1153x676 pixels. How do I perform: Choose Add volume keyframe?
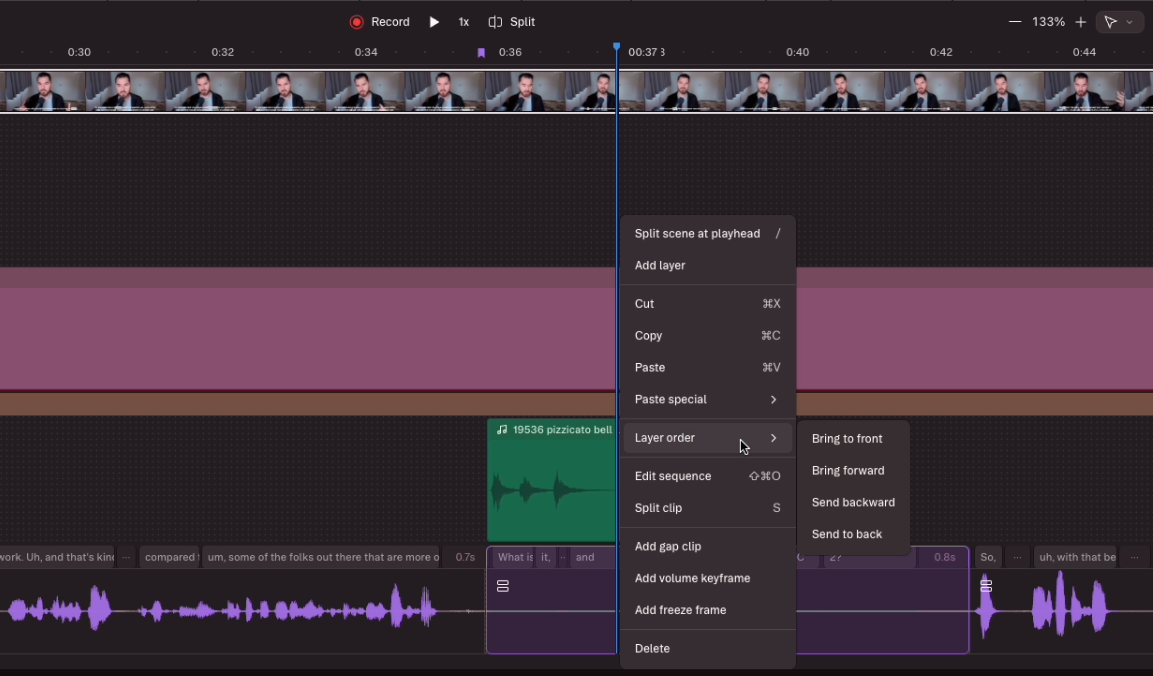[707, 577]
